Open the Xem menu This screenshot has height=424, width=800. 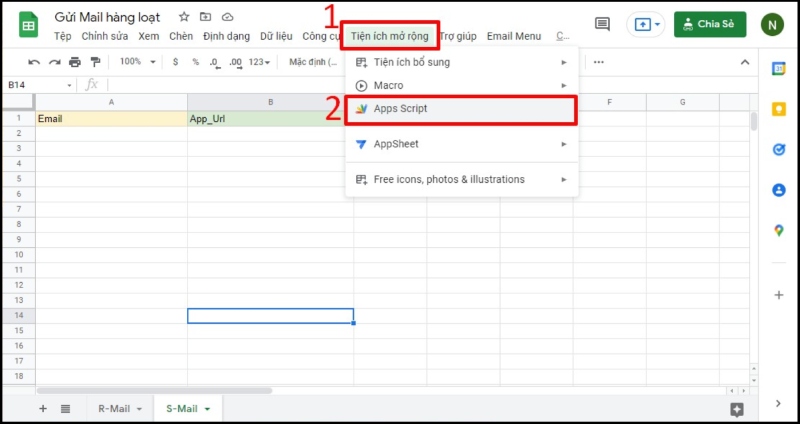click(148, 36)
